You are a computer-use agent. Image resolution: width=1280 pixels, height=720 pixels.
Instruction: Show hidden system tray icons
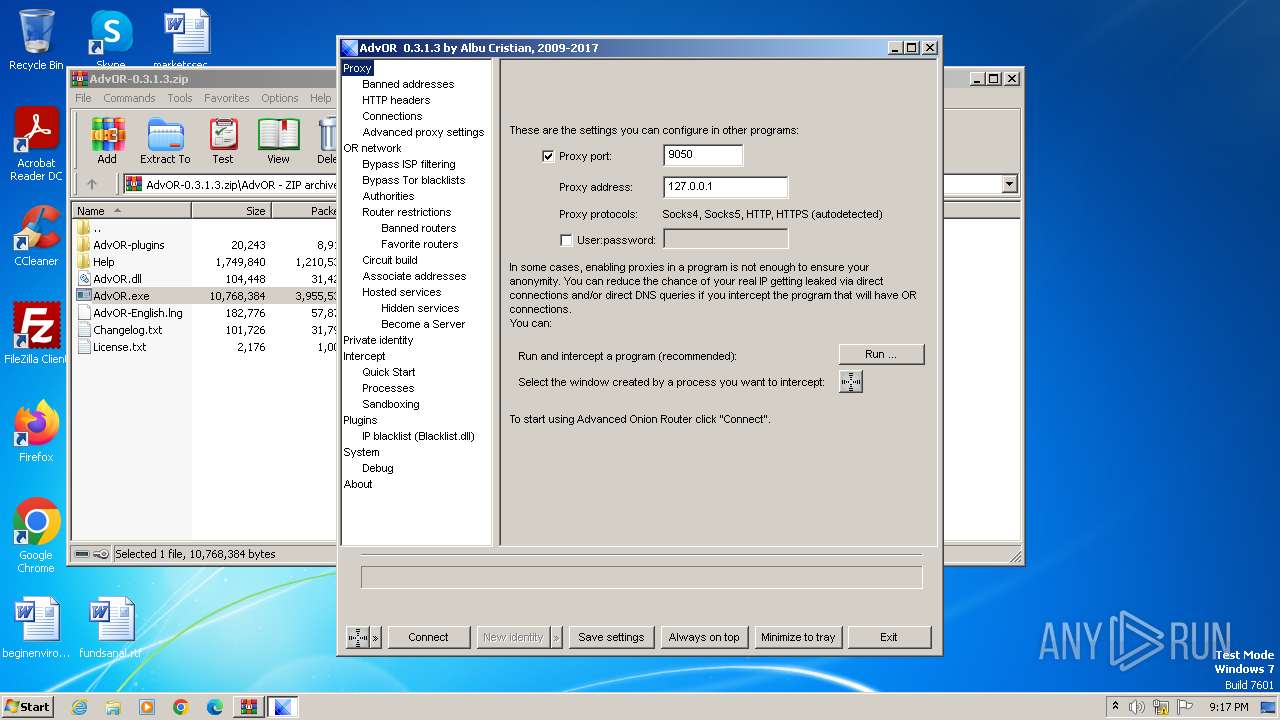pyautogui.click(x=1115, y=707)
